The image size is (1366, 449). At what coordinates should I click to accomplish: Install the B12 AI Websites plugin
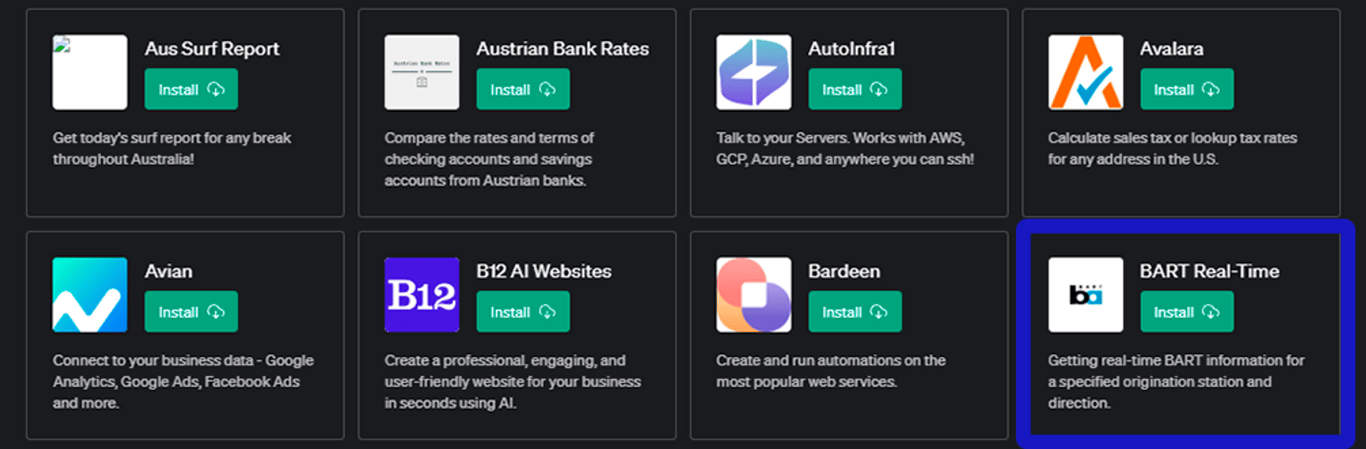523,312
